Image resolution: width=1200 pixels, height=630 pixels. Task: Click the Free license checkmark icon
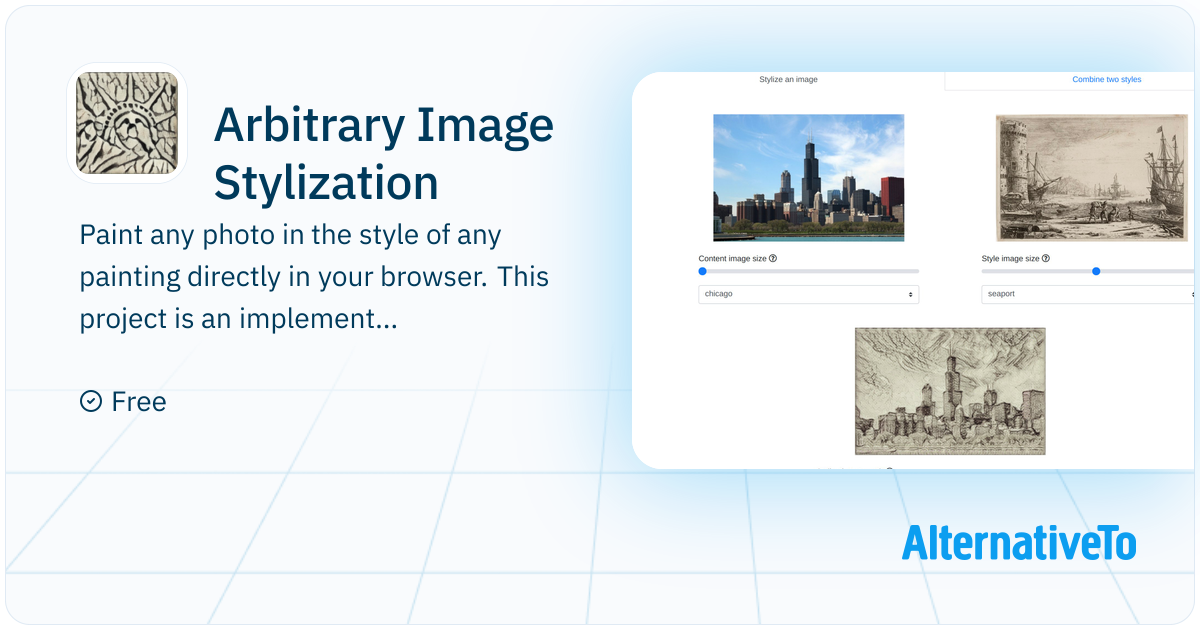(90, 401)
